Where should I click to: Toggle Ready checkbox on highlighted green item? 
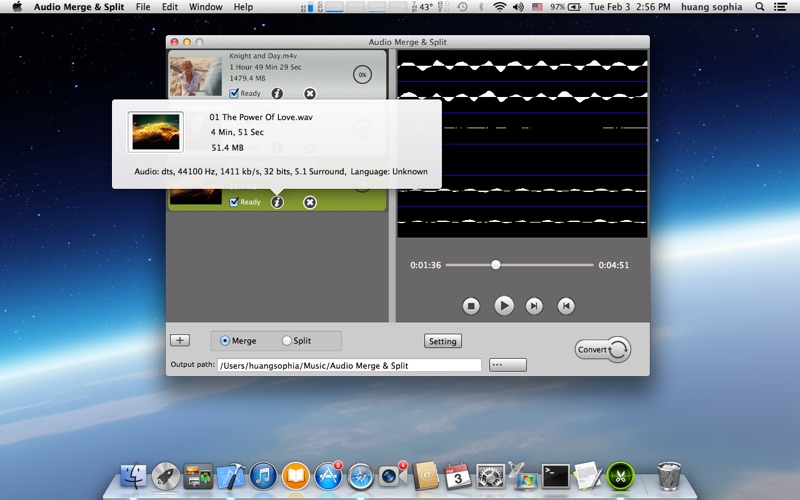[x=234, y=202]
